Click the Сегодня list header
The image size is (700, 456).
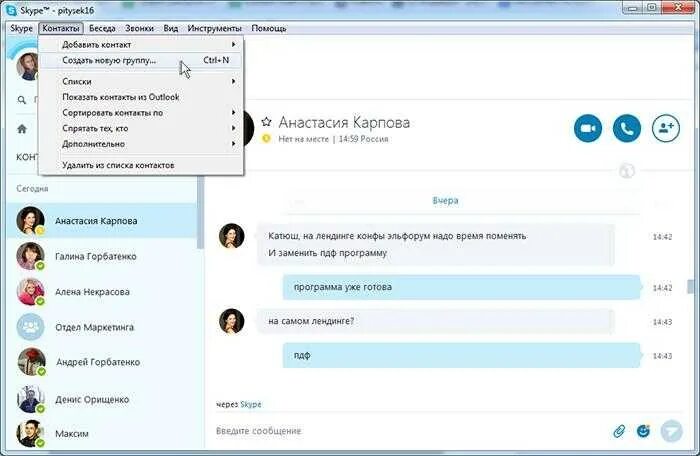point(32,188)
